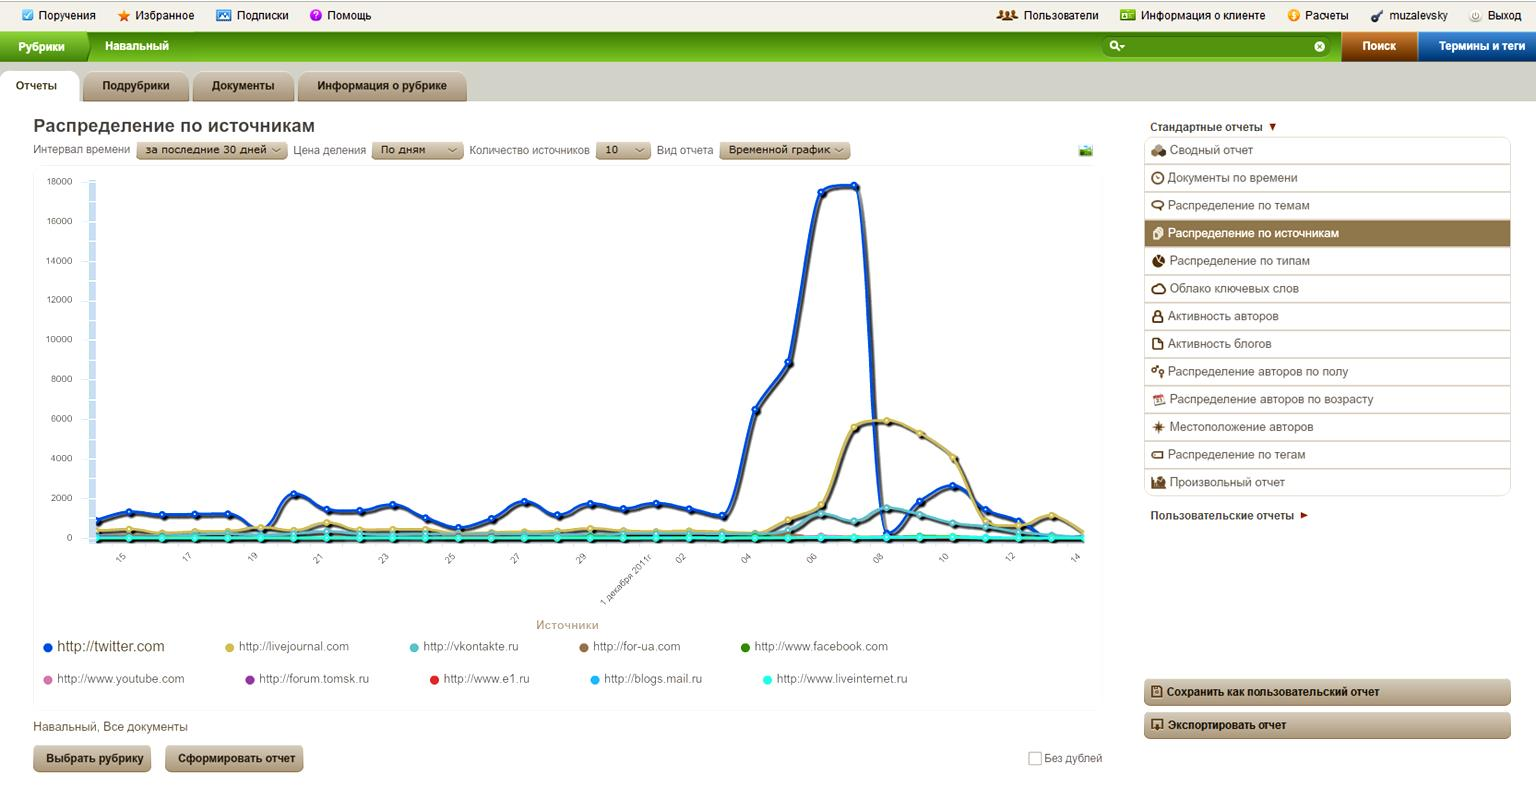Save report via Сохранить как пользовательский отчет
1536x800 pixels.
pyautogui.click(x=1327, y=692)
